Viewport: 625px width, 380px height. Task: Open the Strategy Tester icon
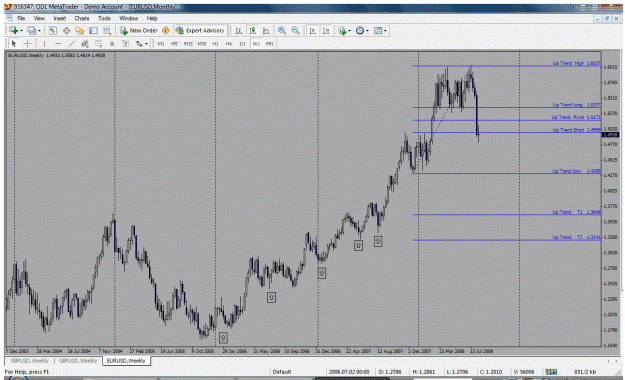pos(107,31)
